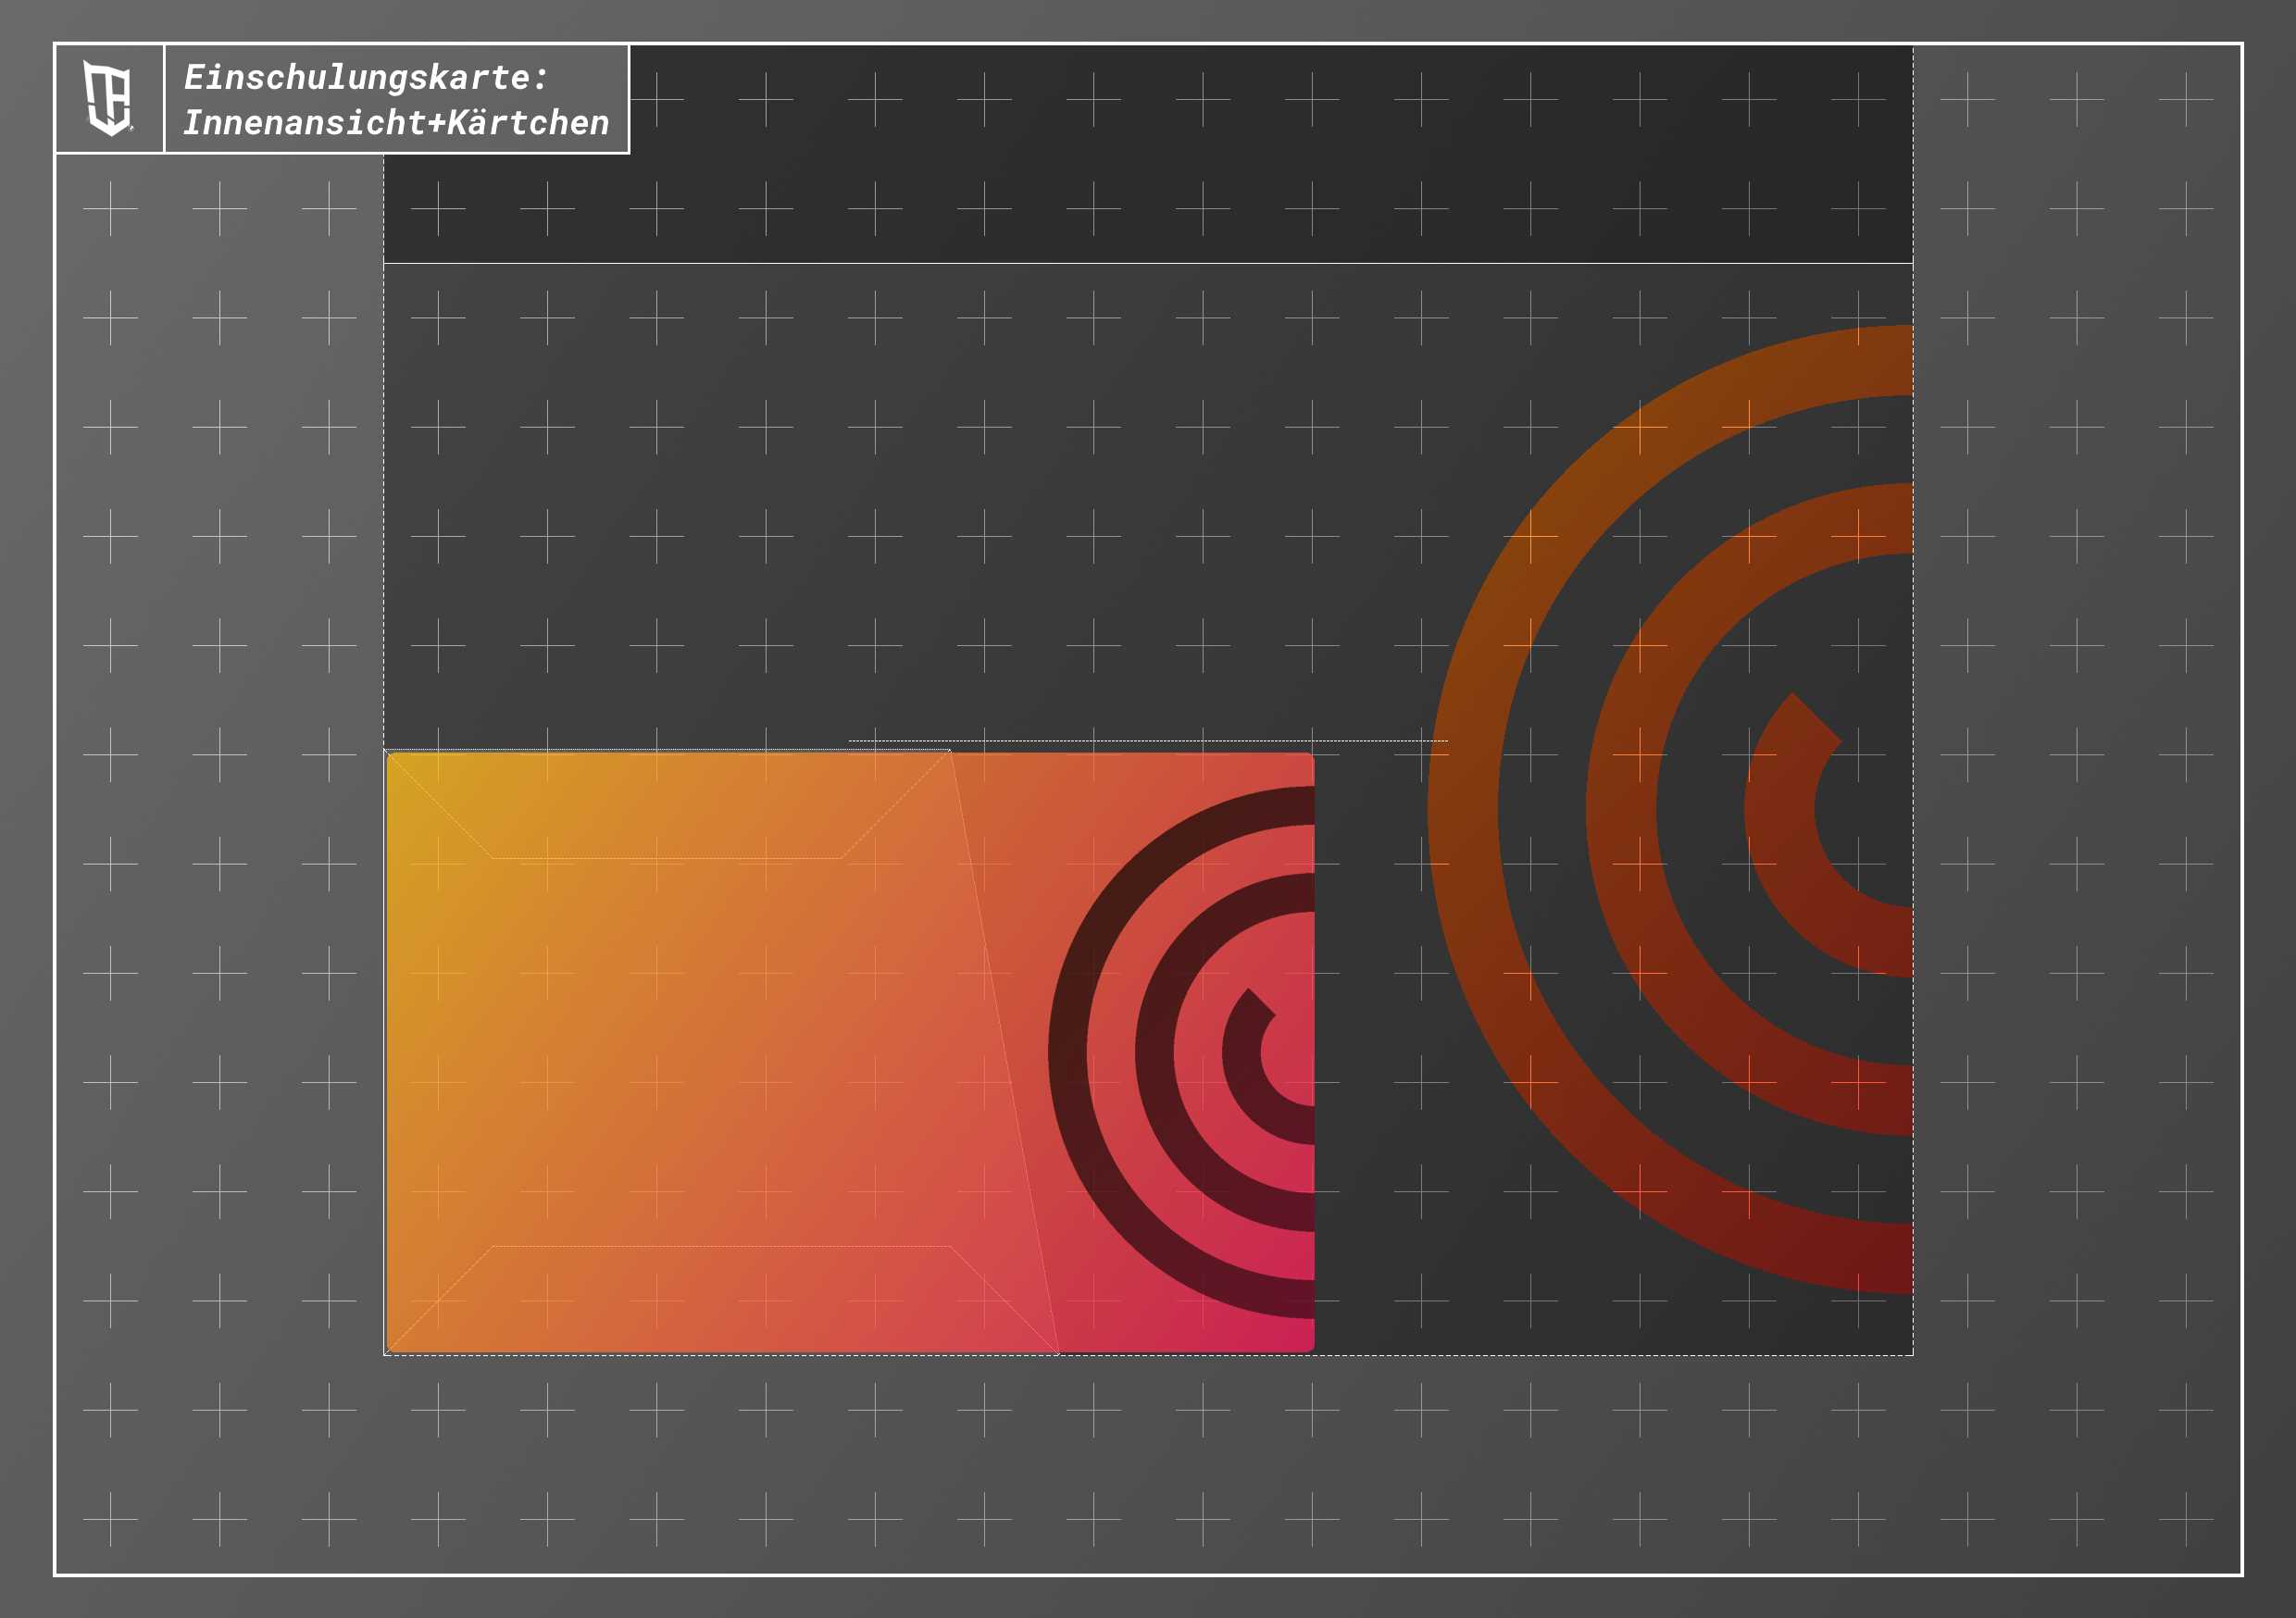Image resolution: width=2296 pixels, height=1618 pixels.
Task: Click inside the top envelope flap outline
Action: 668,805
